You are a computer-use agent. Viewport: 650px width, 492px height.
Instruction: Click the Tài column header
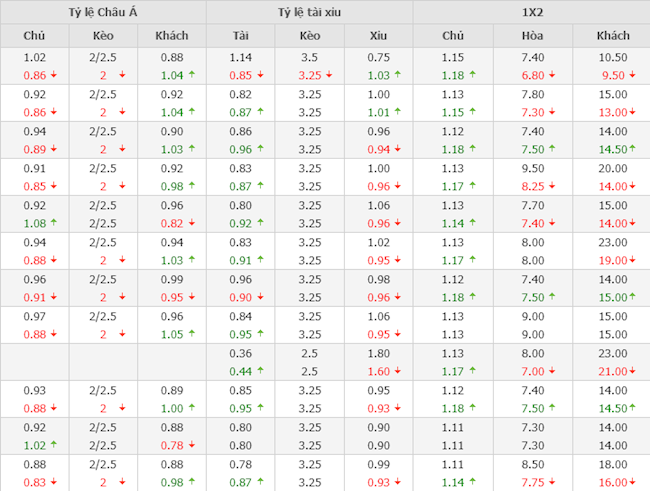[240, 36]
